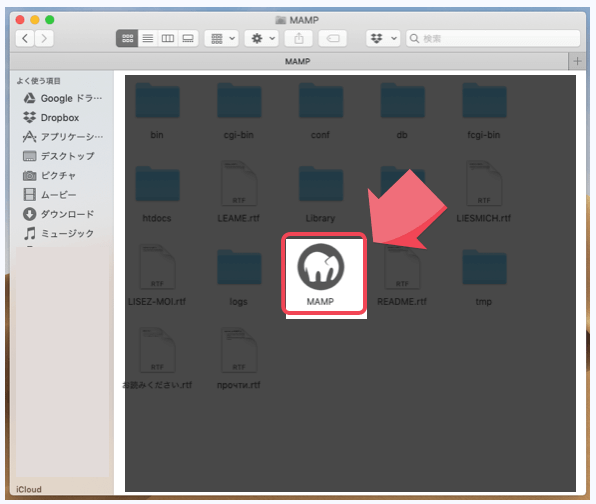The width and height of the screenshot is (596, 504).
Task: Select the お読みください.rtf file
Action: point(157,359)
